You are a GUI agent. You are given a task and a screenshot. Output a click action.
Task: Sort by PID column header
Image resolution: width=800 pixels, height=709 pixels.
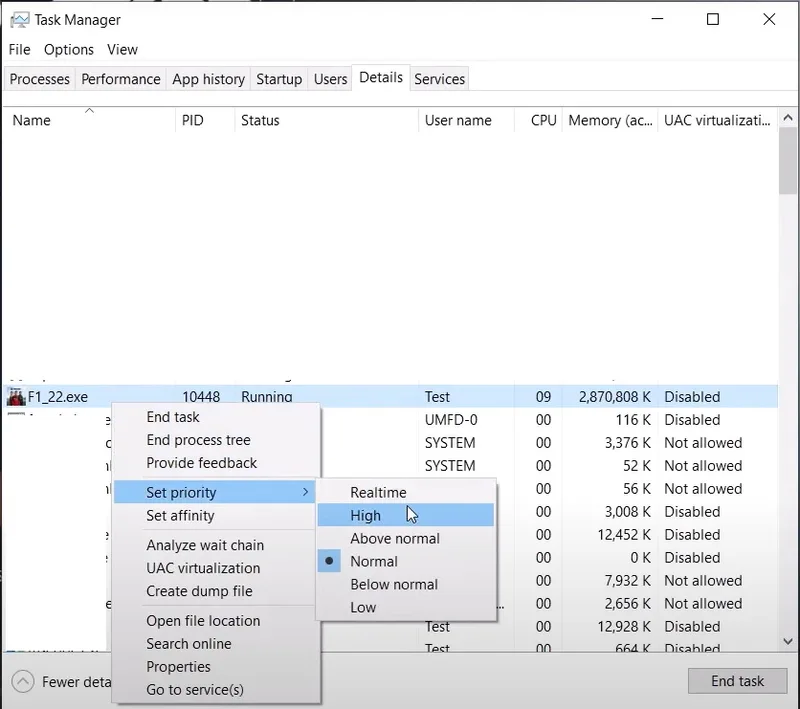[x=205, y=120]
